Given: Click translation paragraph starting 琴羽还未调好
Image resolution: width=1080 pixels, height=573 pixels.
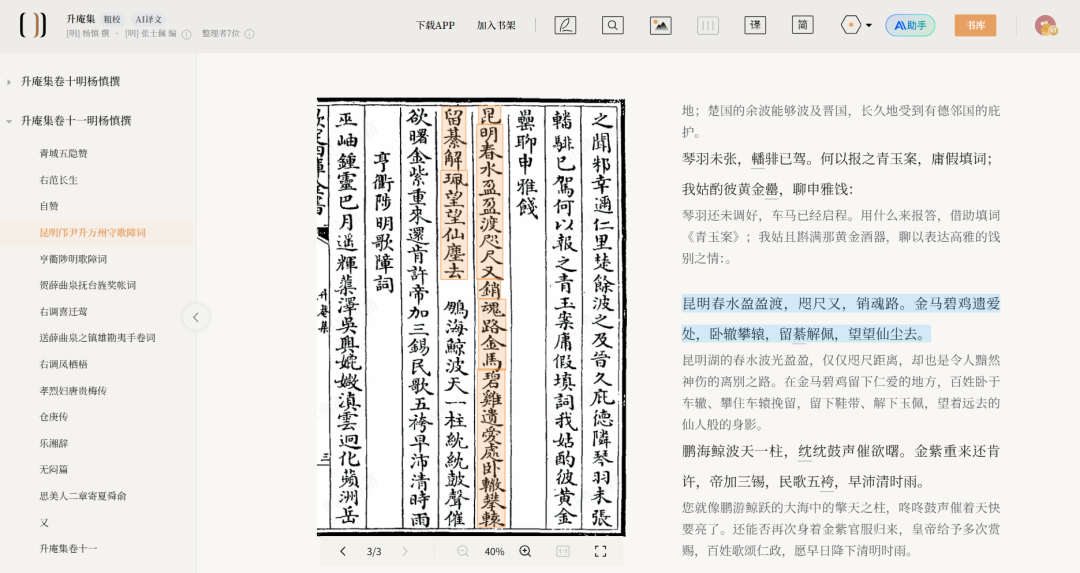Looking at the screenshot, I should click(840, 237).
